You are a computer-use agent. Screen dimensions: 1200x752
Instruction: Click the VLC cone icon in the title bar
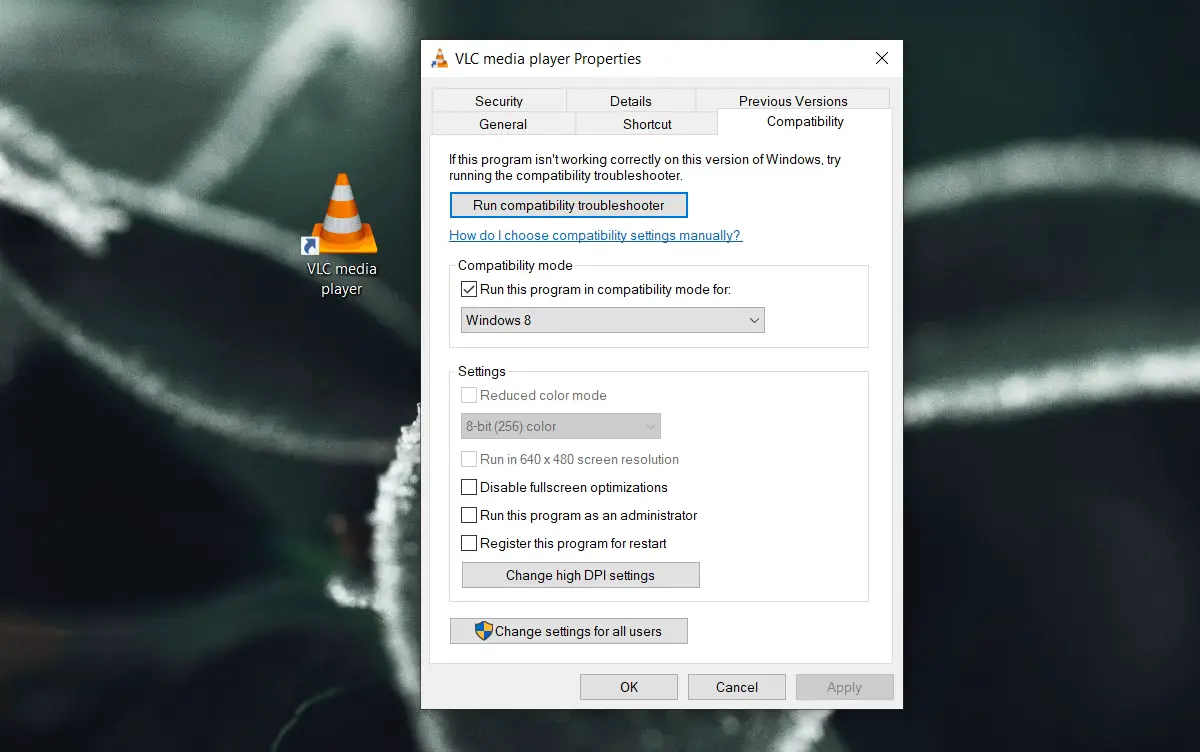439,58
